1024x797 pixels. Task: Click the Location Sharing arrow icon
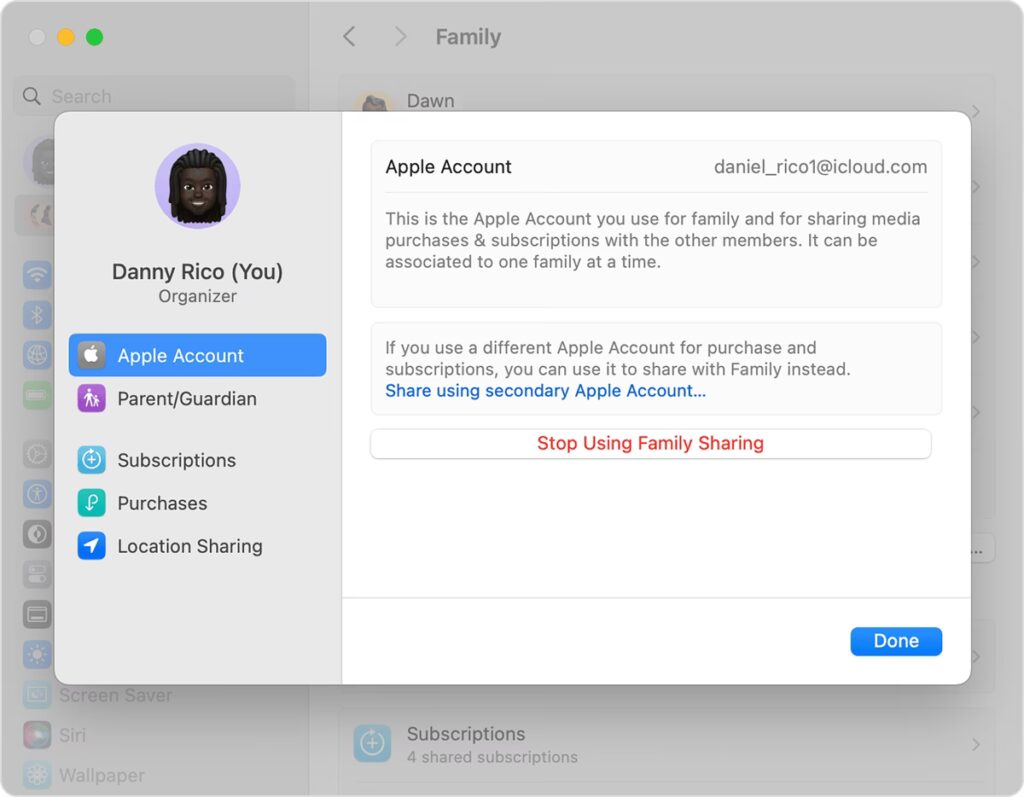point(92,546)
